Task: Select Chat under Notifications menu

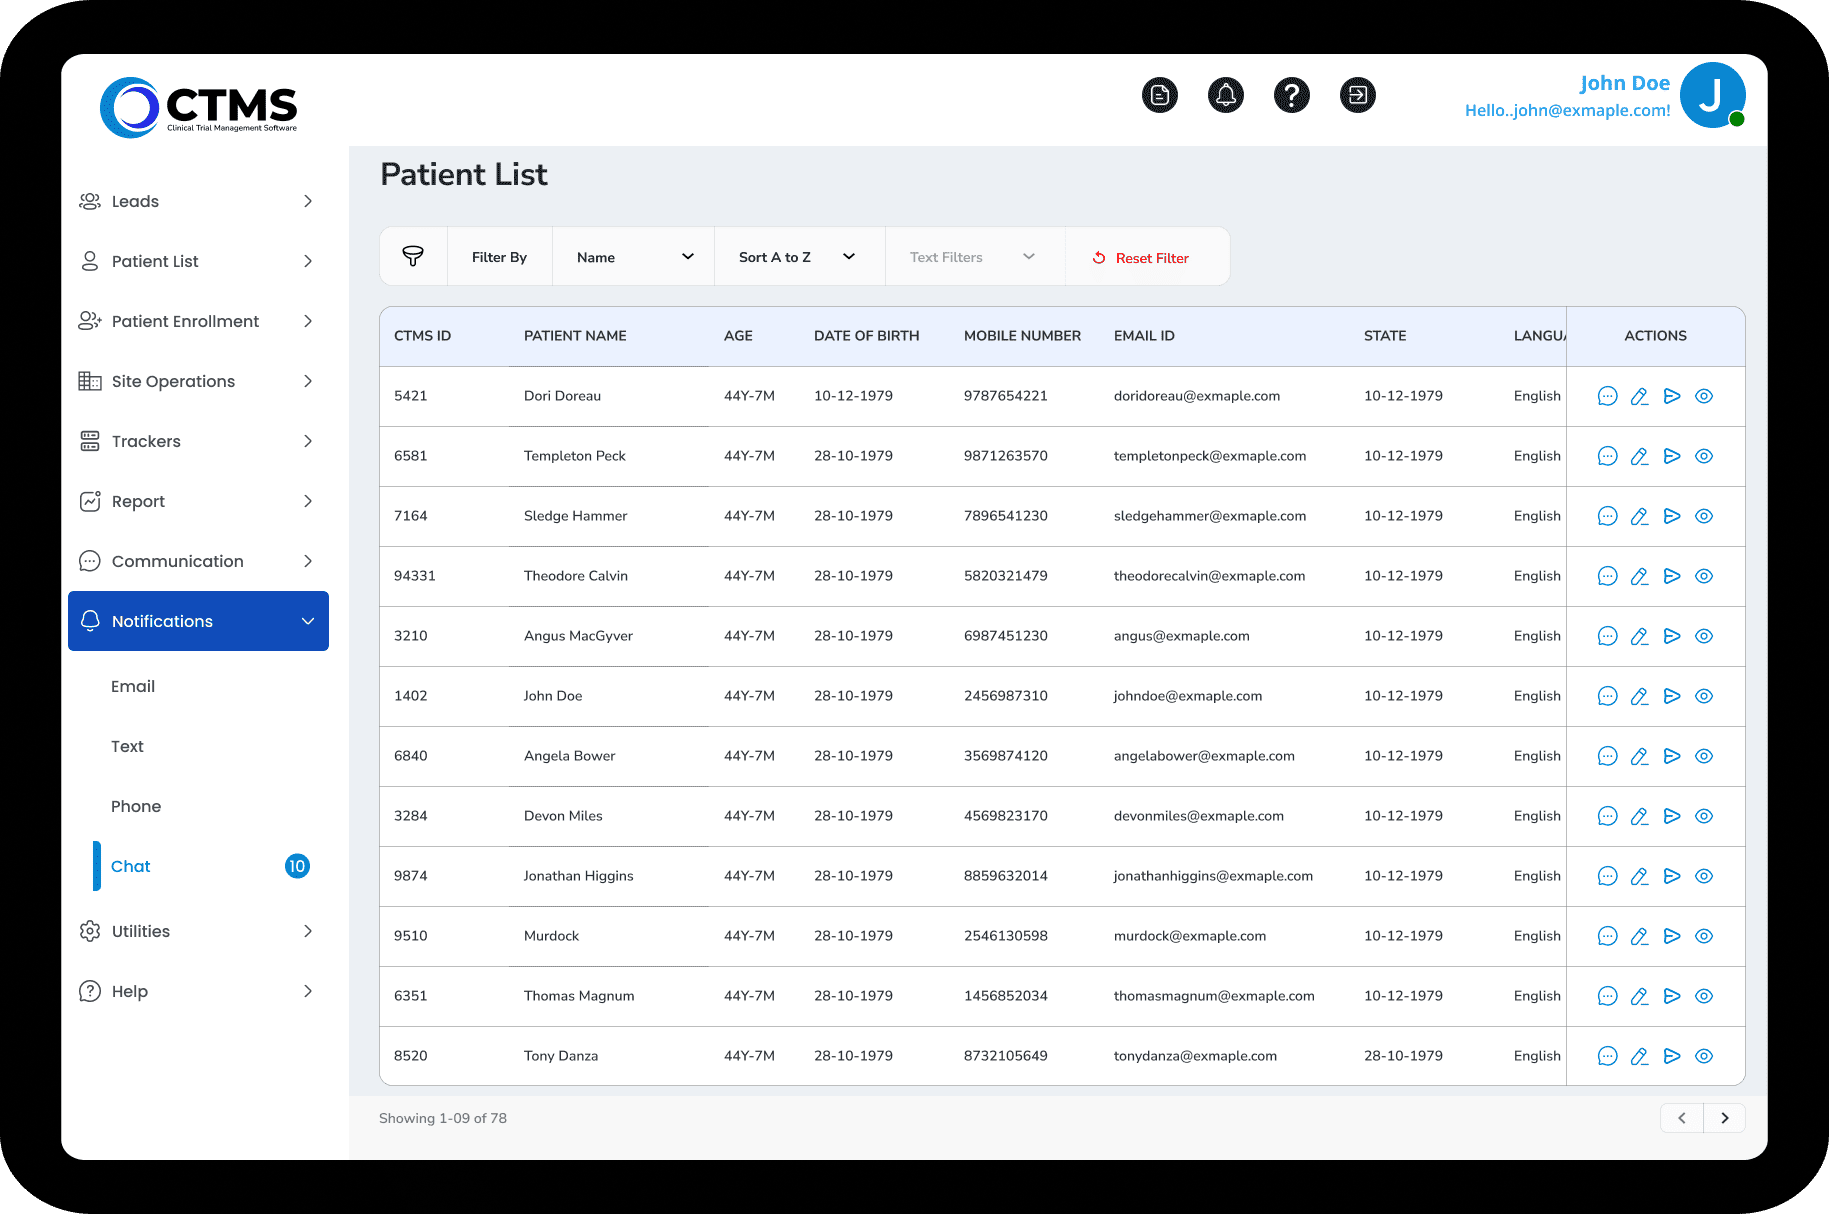Action: (130, 866)
